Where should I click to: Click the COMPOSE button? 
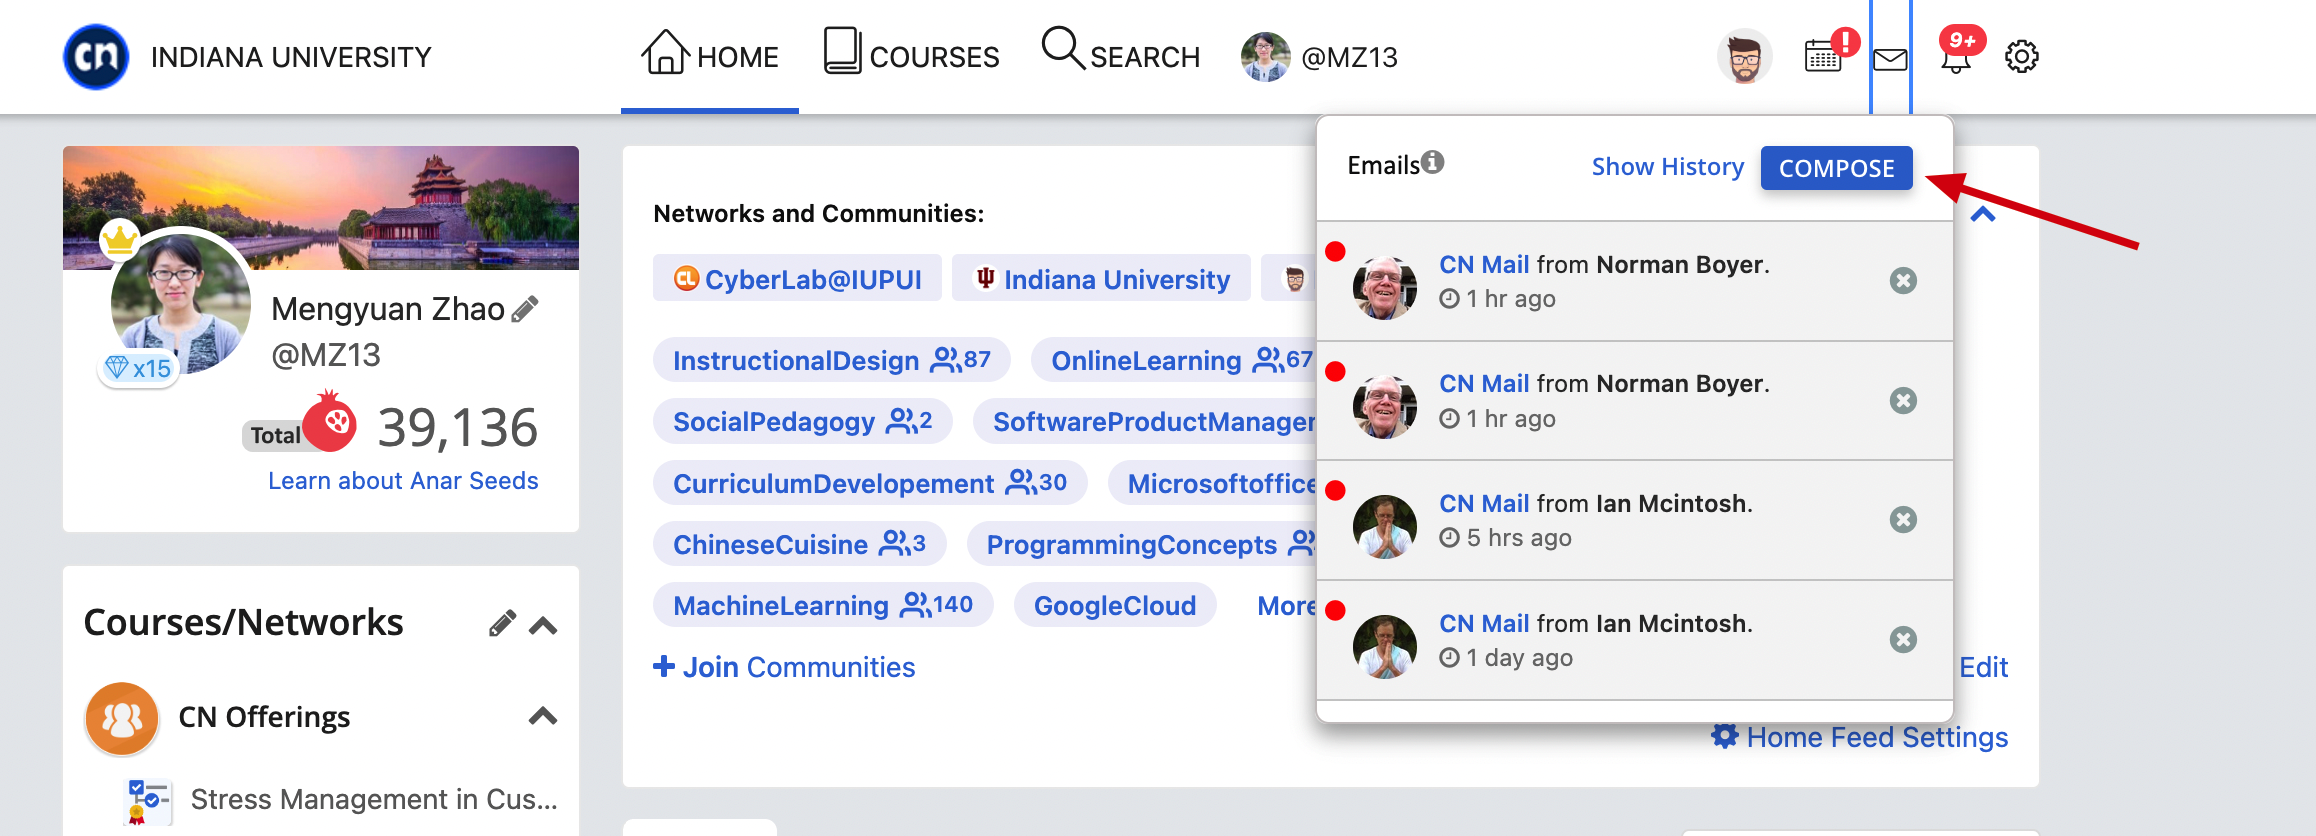pos(1836,168)
